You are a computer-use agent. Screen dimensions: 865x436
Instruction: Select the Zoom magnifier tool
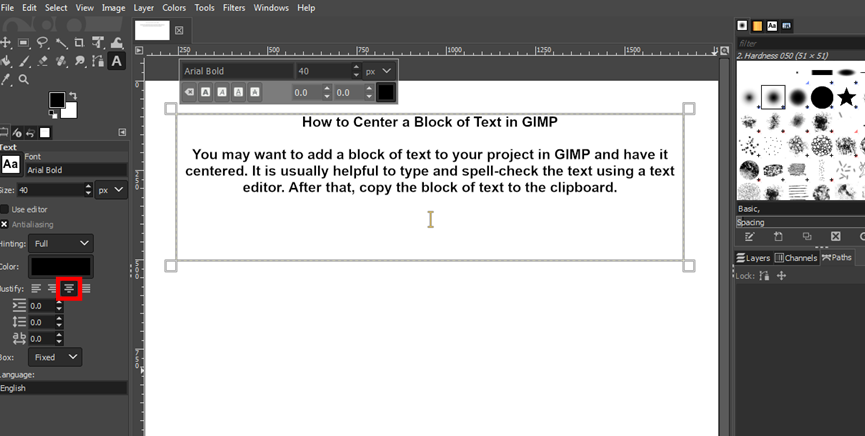tap(24, 79)
